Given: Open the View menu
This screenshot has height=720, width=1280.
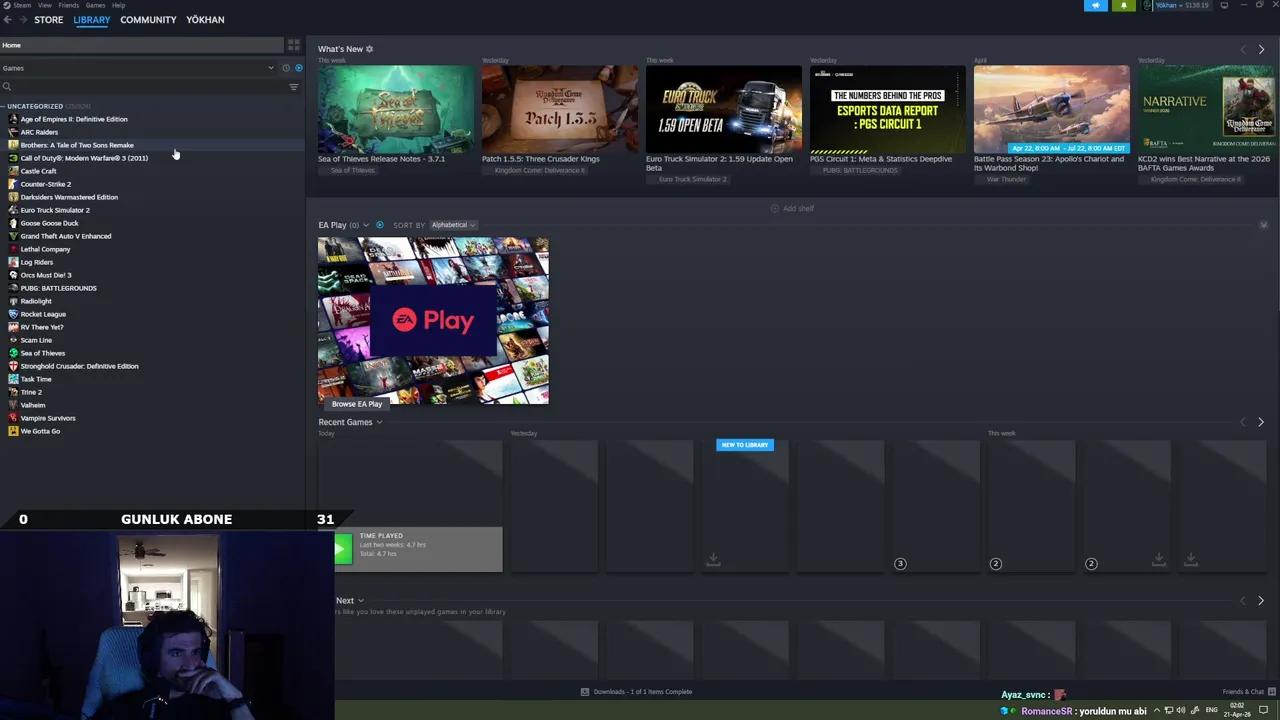Looking at the screenshot, I should click(x=45, y=5).
